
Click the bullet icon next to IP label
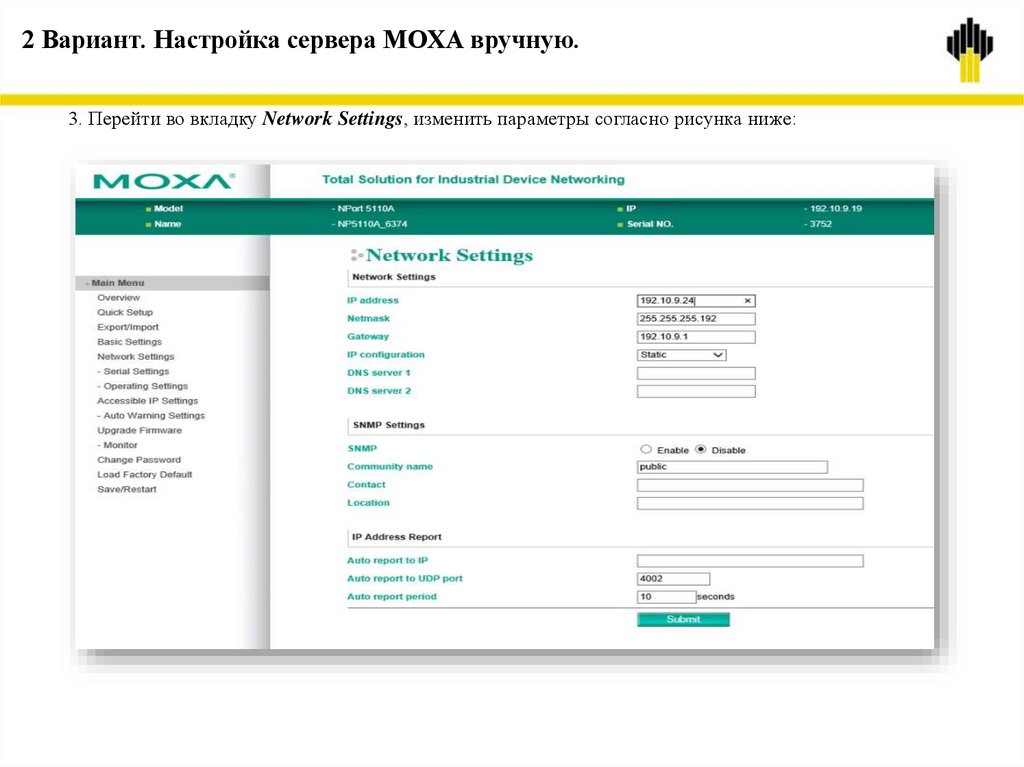(x=621, y=211)
